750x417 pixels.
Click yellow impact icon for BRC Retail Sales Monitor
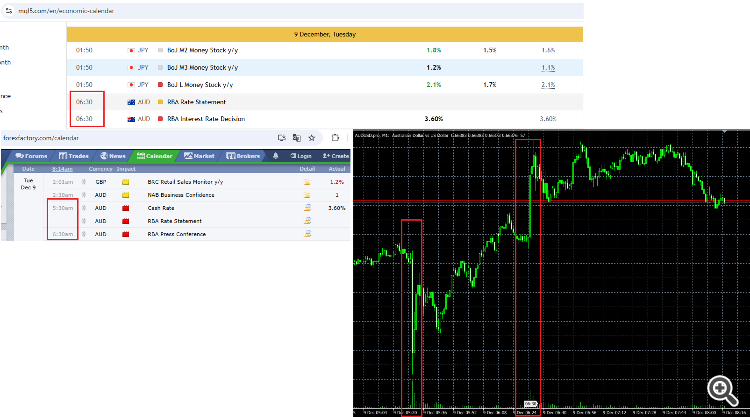coord(125,182)
